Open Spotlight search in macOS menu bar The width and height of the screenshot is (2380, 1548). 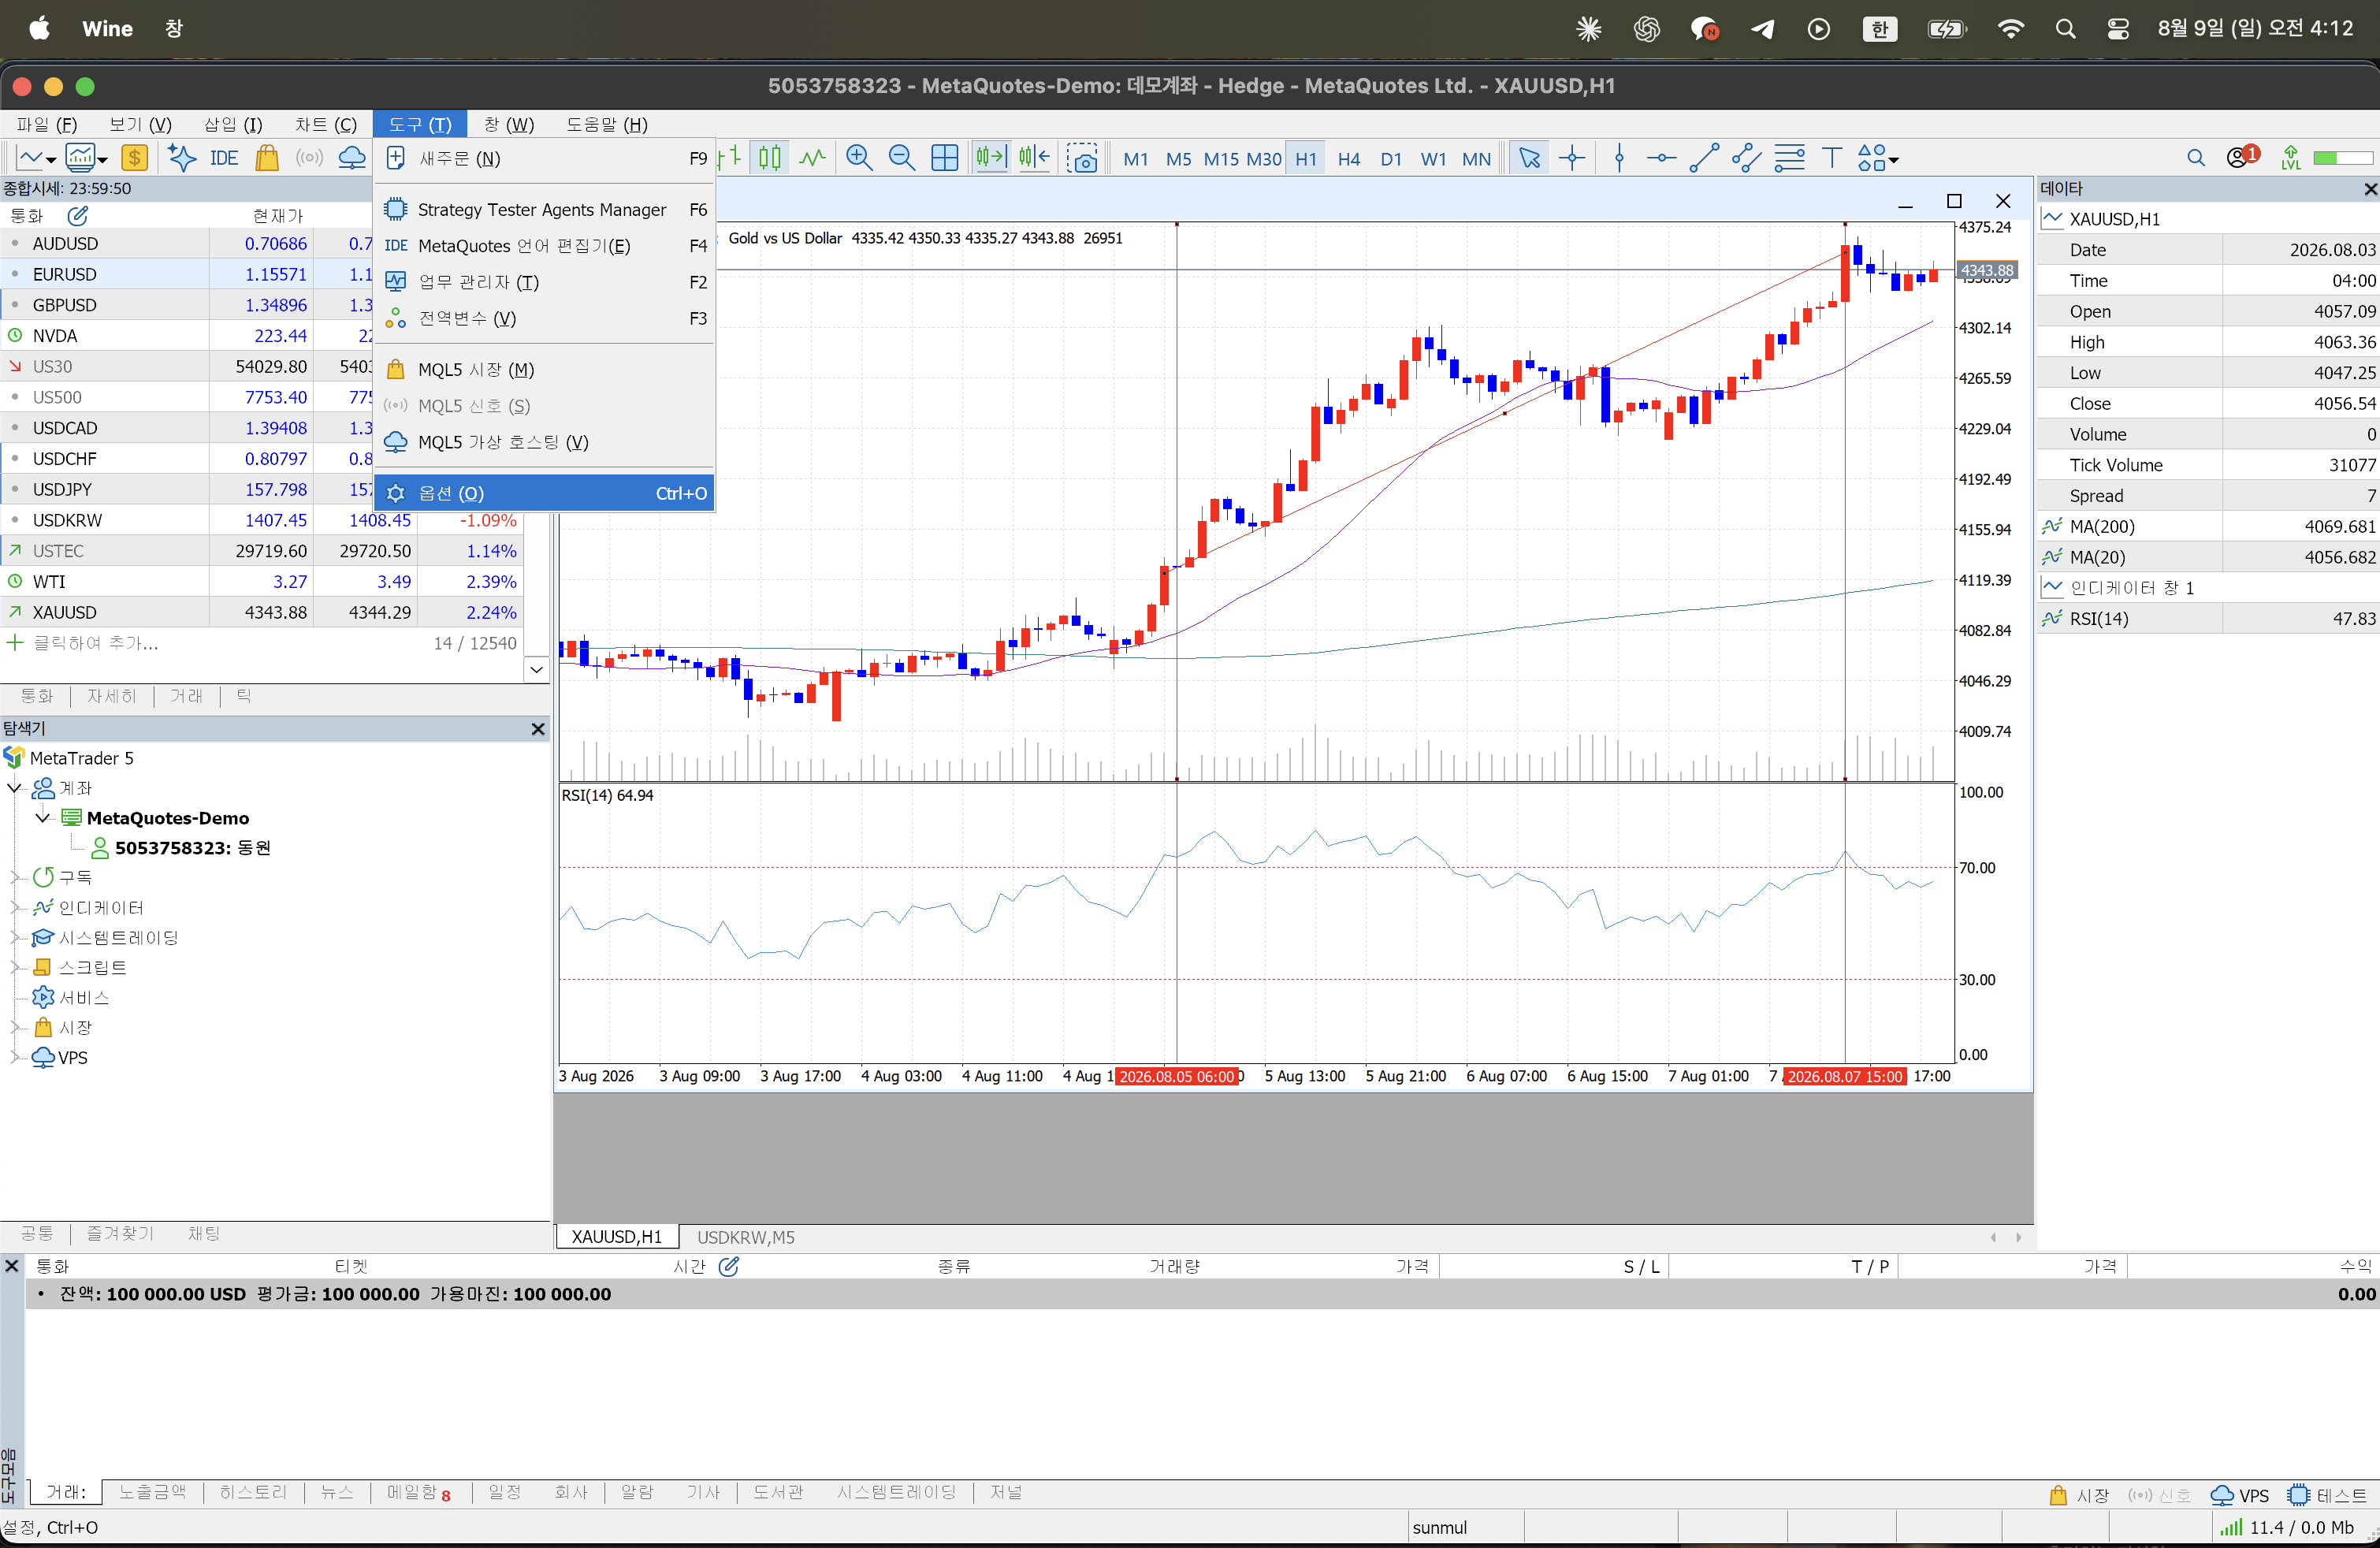tap(2065, 29)
